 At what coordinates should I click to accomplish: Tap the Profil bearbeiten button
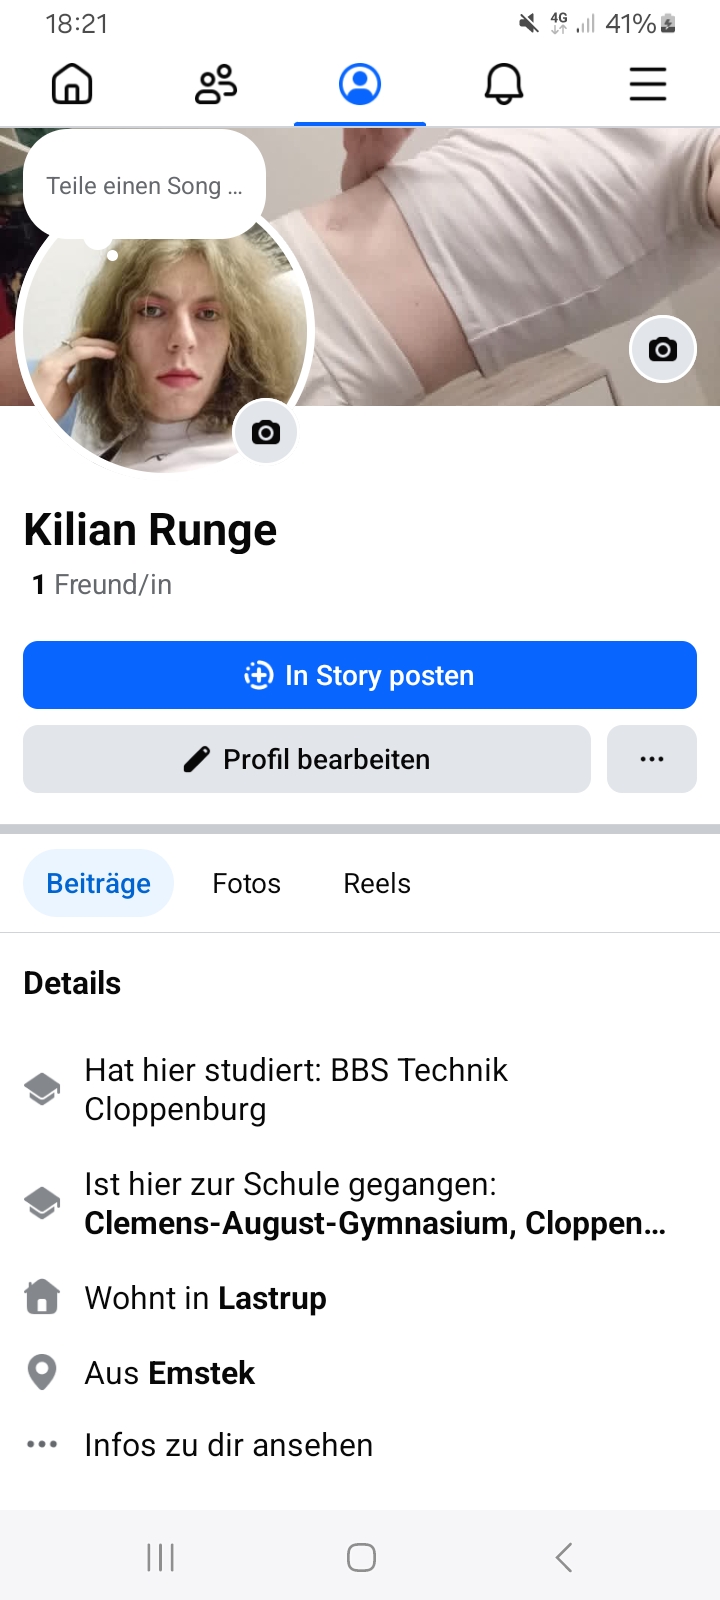coord(307,760)
